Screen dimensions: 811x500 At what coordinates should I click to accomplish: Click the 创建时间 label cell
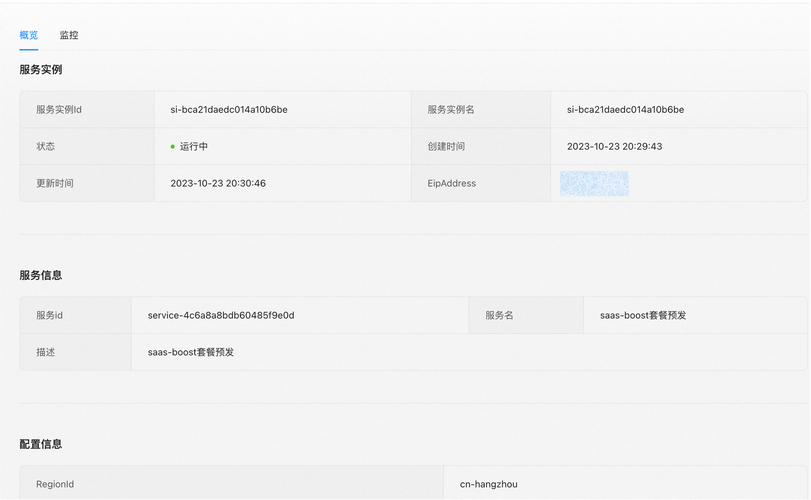pyautogui.click(x=481, y=146)
